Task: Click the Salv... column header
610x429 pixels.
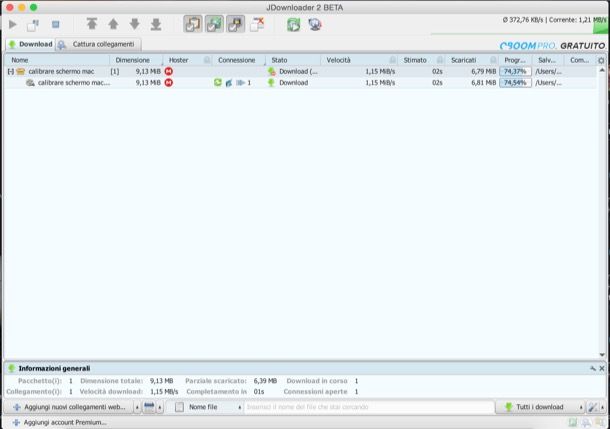Action: tap(547, 60)
